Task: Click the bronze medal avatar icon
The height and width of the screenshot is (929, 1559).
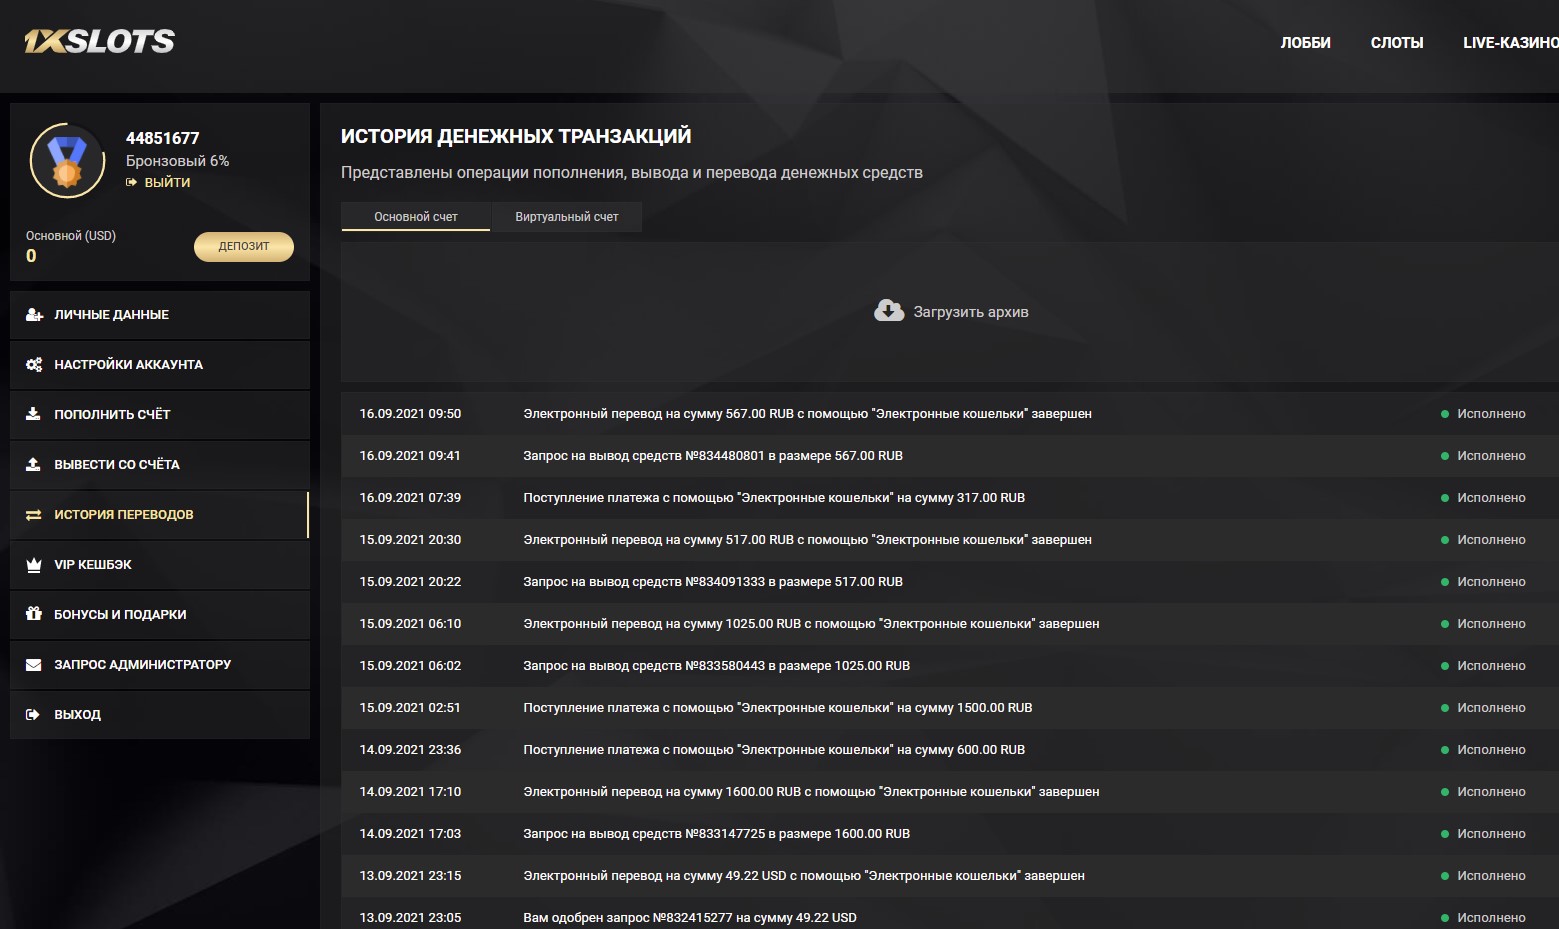Action: (x=67, y=161)
